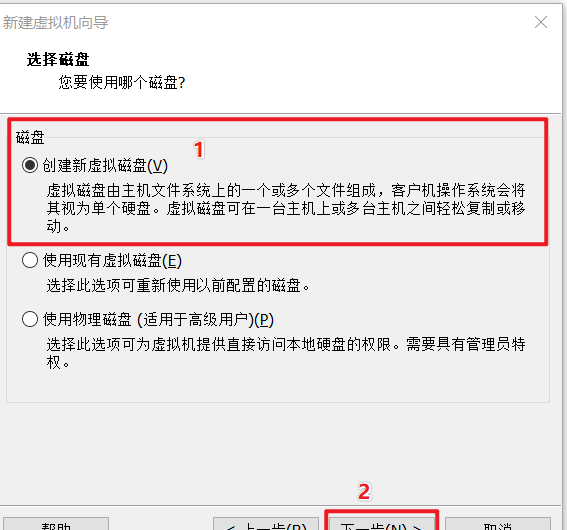The width and height of the screenshot is (567, 530).
Task: Cancel the wizard via 取消 button
Action: [498, 524]
